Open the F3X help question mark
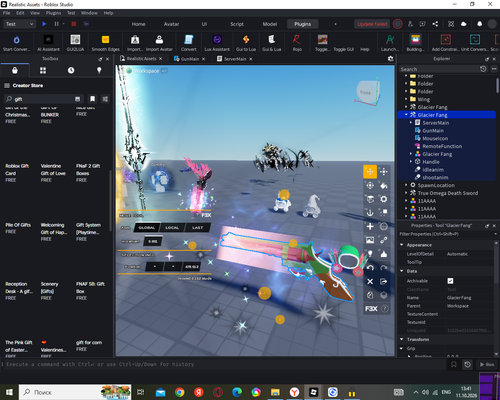The image size is (500, 400). coord(385,309)
